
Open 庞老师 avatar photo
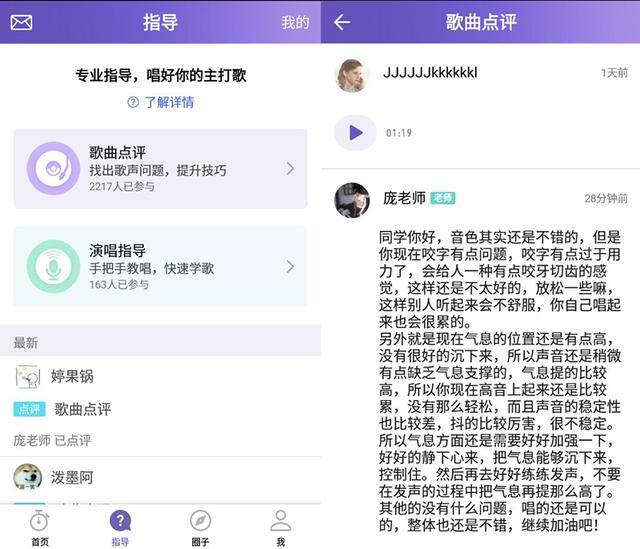point(352,200)
